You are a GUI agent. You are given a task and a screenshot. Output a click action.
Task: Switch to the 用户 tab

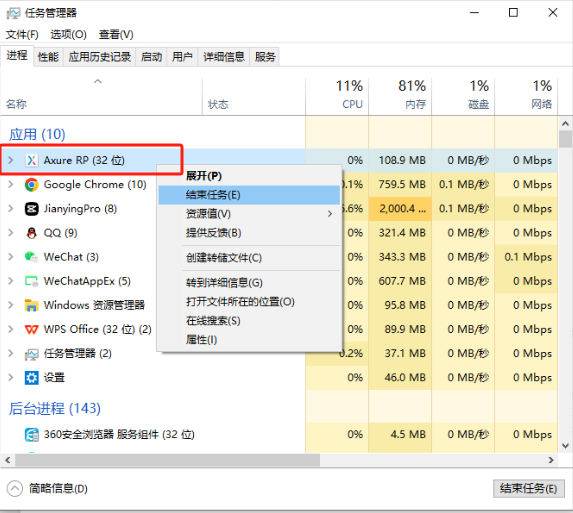pyautogui.click(x=182, y=57)
